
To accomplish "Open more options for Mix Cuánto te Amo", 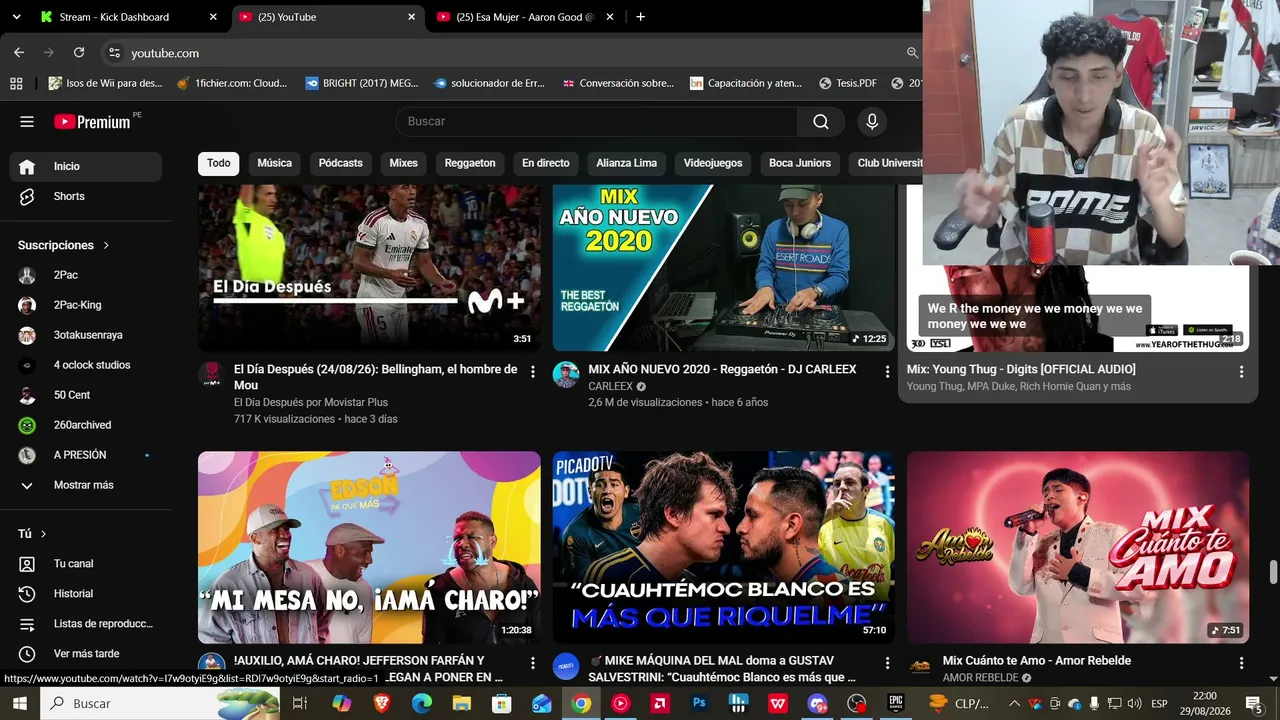I will [x=1241, y=663].
